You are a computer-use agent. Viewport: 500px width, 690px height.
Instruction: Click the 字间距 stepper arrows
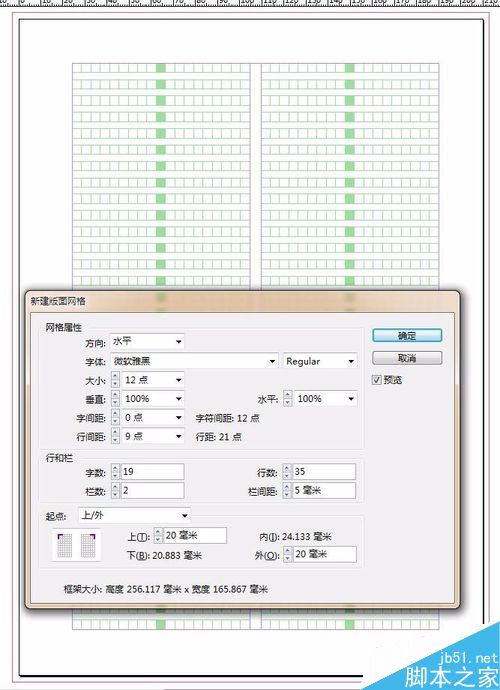coord(115,418)
